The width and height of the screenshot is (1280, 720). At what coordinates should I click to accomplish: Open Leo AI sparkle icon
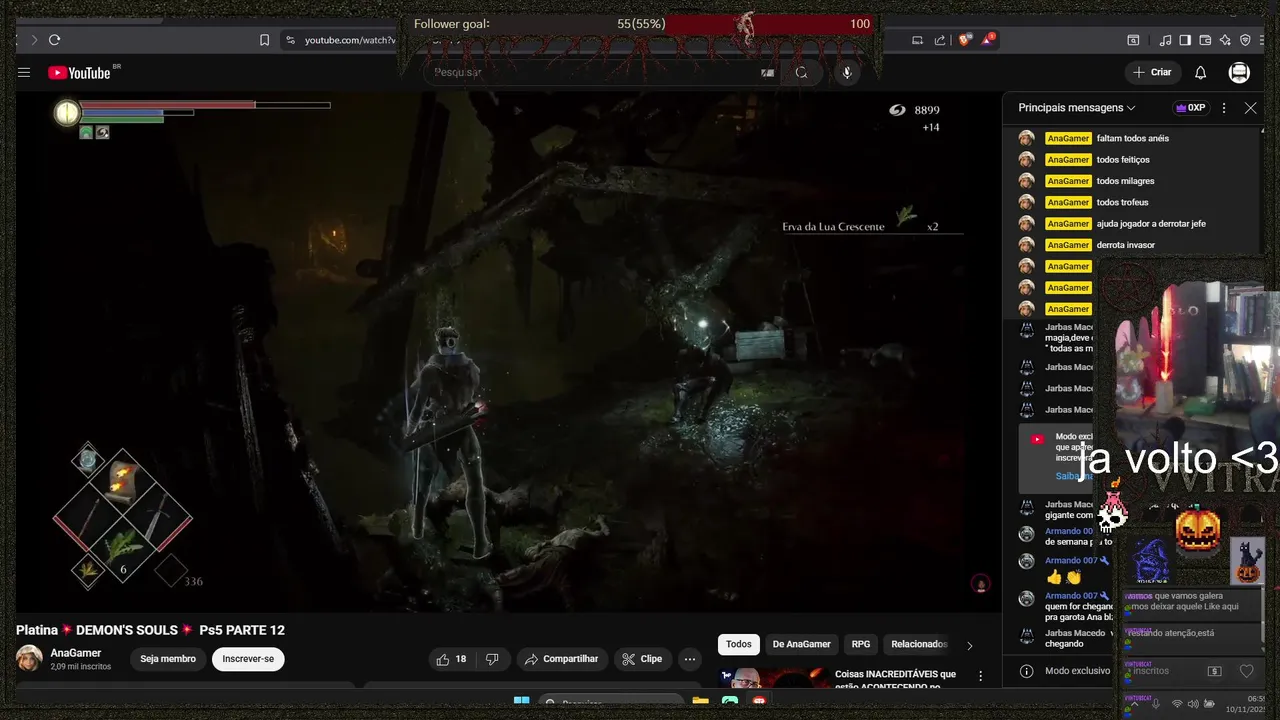pos(1225,40)
